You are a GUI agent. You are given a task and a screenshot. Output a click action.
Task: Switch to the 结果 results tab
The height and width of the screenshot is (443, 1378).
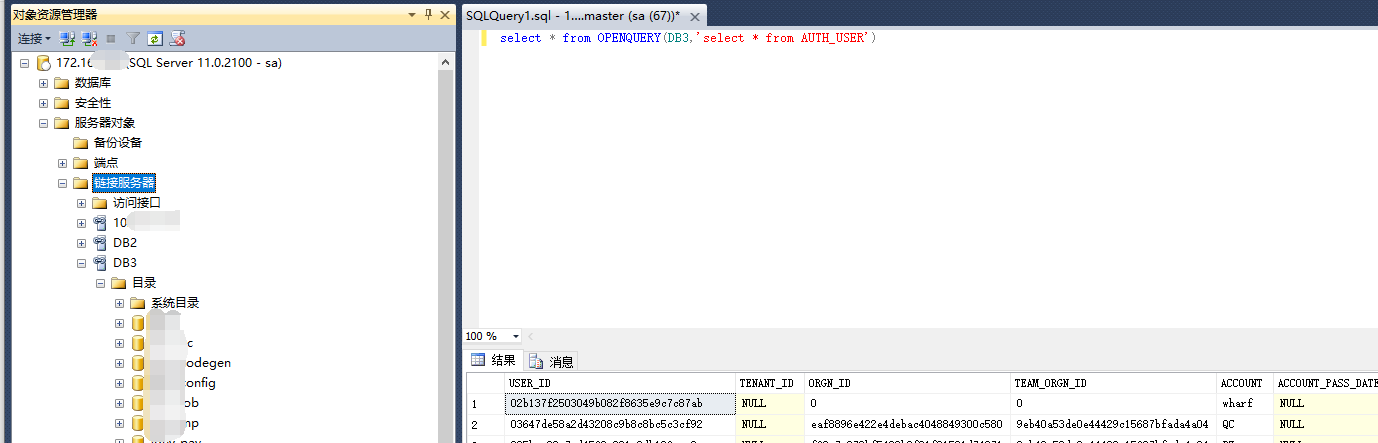coord(494,361)
